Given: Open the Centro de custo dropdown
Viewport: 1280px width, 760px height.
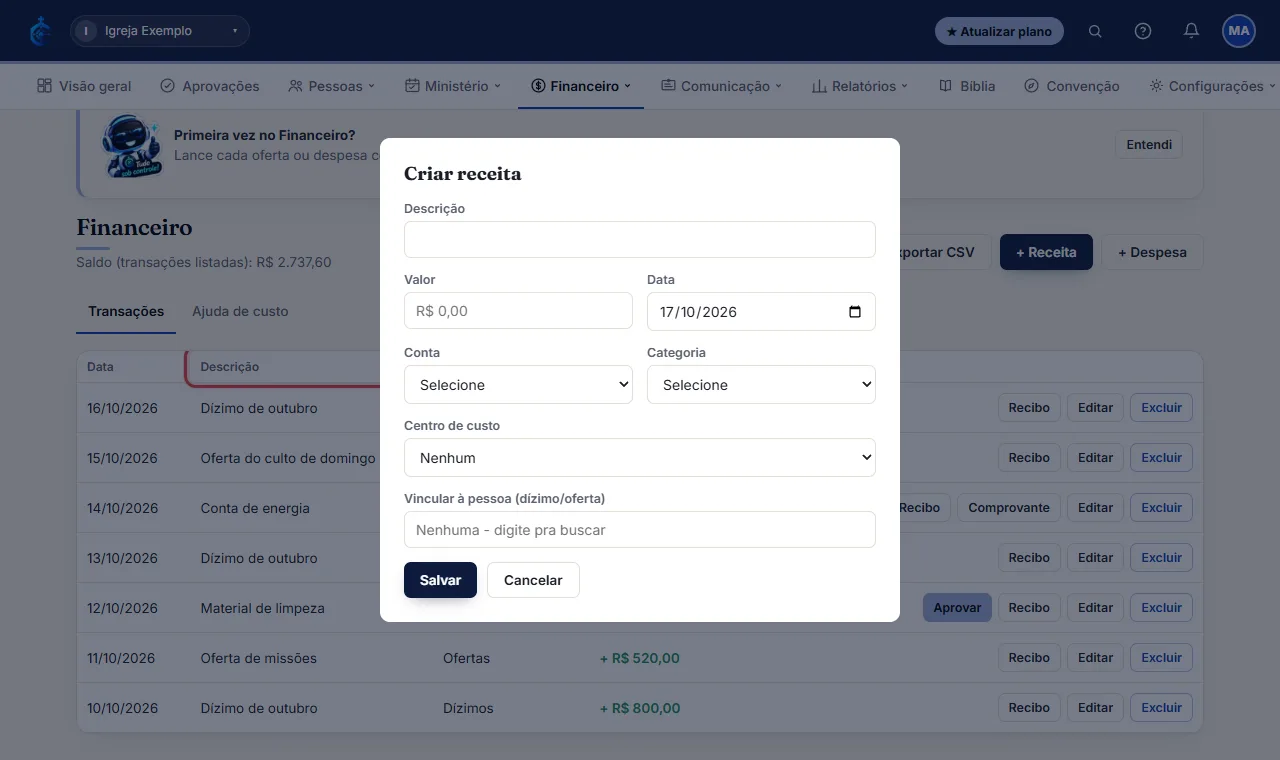Looking at the screenshot, I should [640, 458].
